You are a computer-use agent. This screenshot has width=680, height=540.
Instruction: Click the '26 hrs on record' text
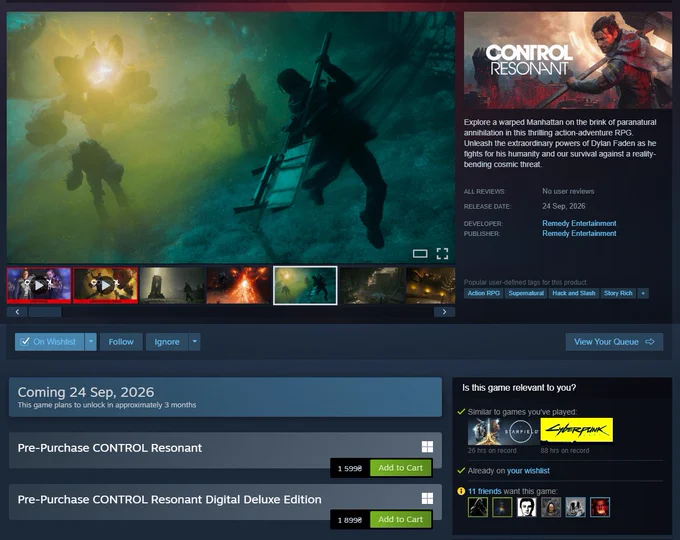pyautogui.click(x=492, y=451)
